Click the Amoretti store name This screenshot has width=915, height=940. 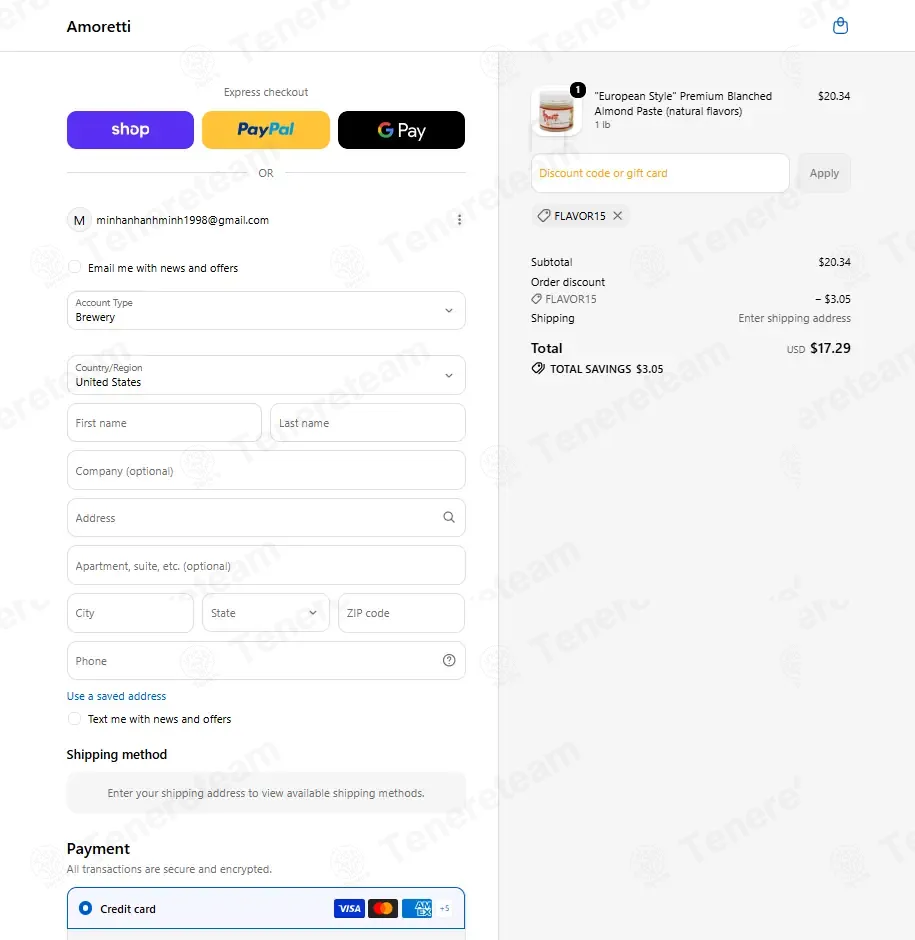click(98, 26)
